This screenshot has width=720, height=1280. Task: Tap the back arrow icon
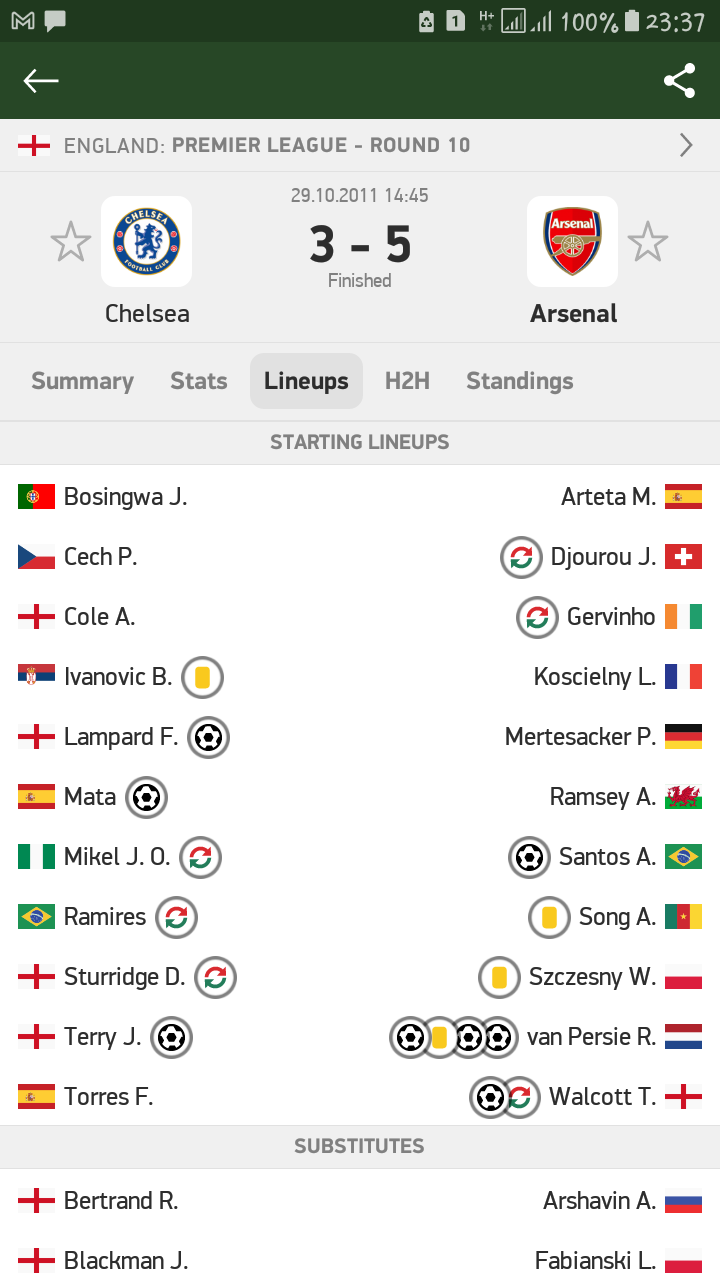41,81
